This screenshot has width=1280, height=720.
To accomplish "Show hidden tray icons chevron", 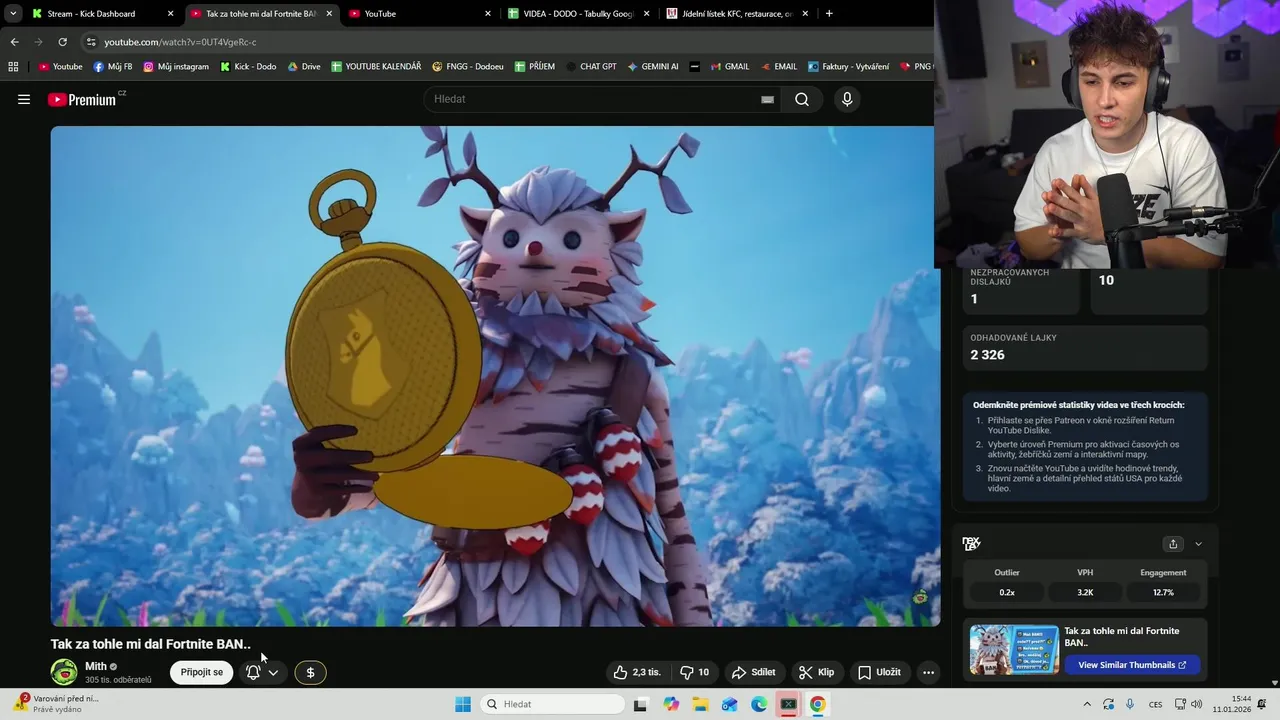I will (1087, 704).
